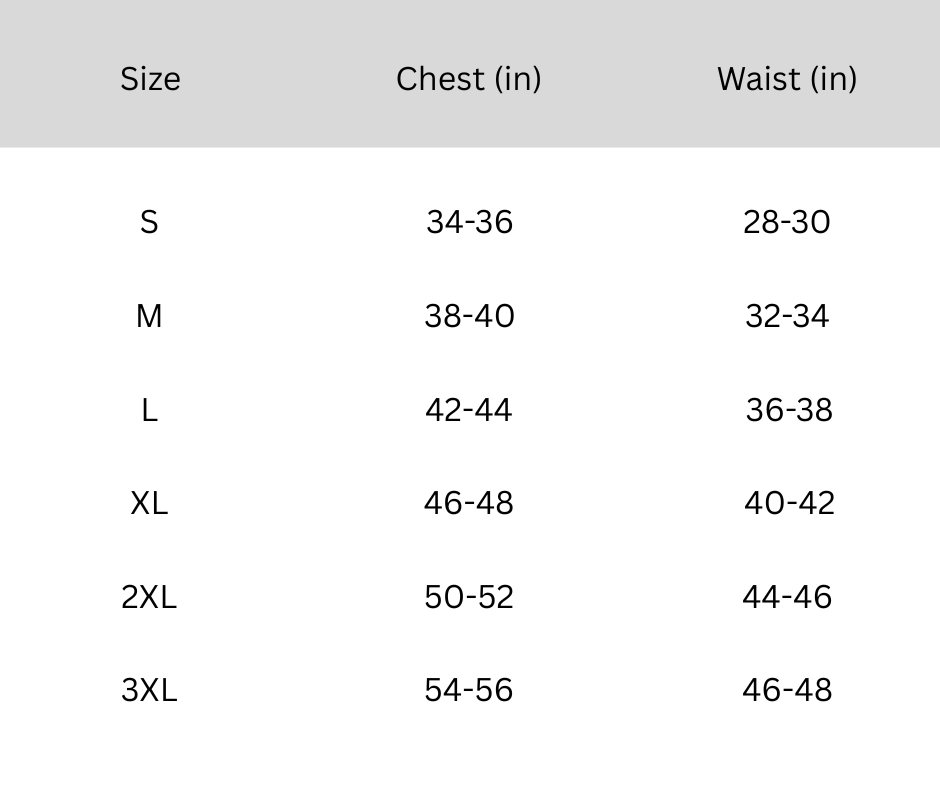Click waist measurement 32-34
The image size is (940, 788).
(x=787, y=316)
